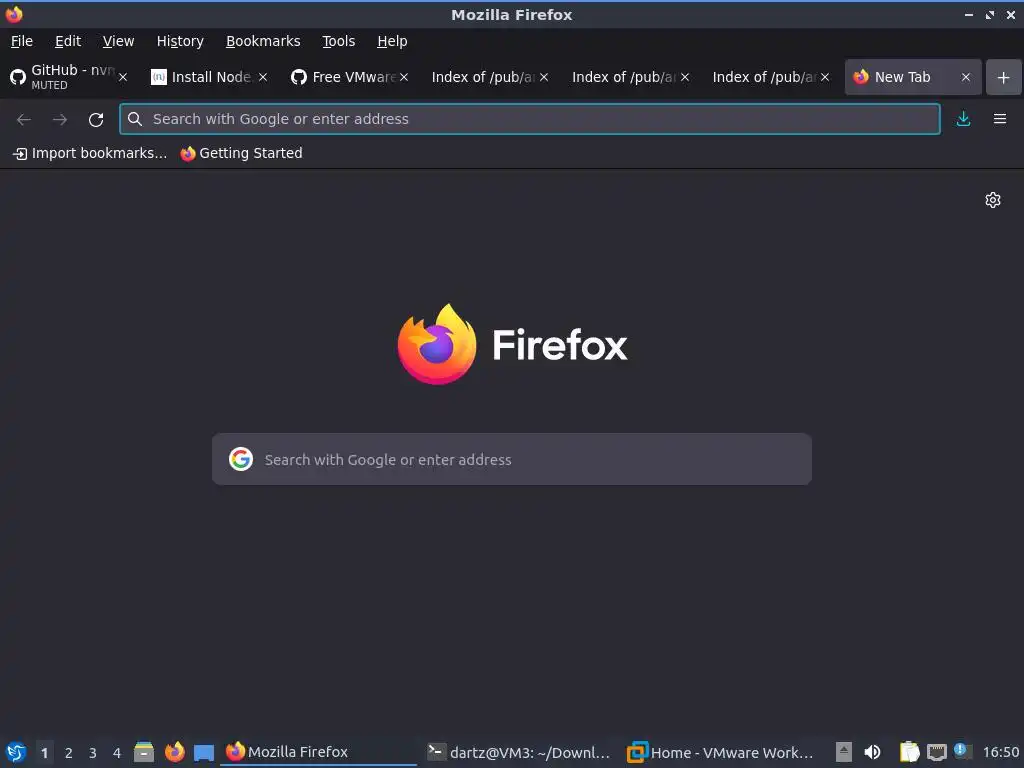Switch to workspace 3

tap(93, 753)
